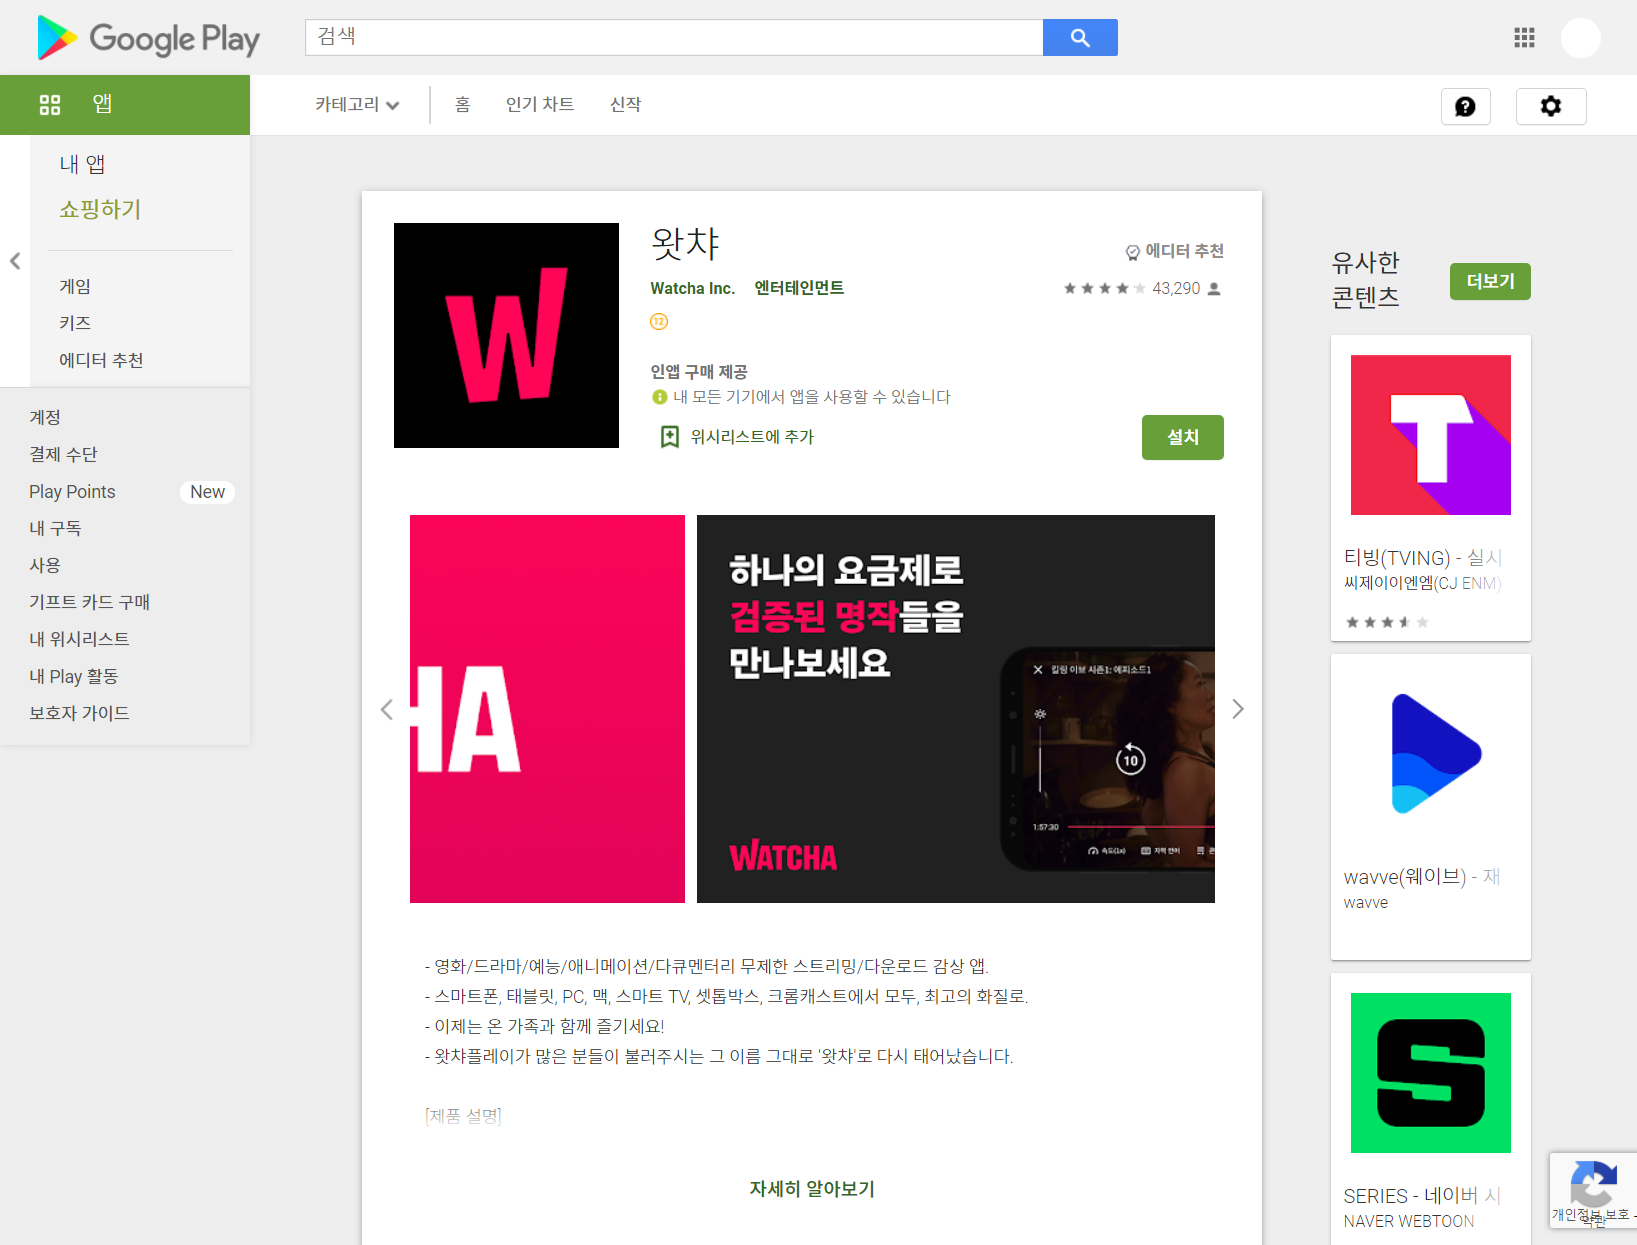Click the editor's choice badge icon
This screenshot has width=1637, height=1245.
1133,252
